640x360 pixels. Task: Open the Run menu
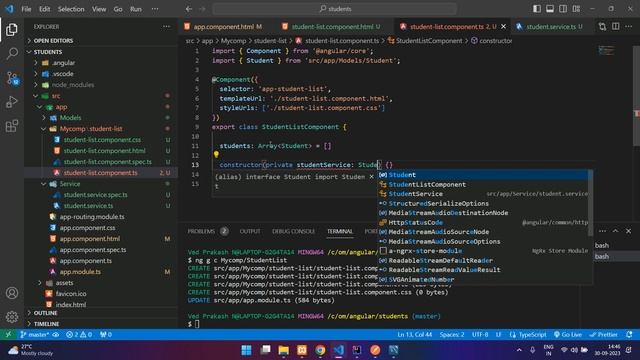[x=136, y=9]
